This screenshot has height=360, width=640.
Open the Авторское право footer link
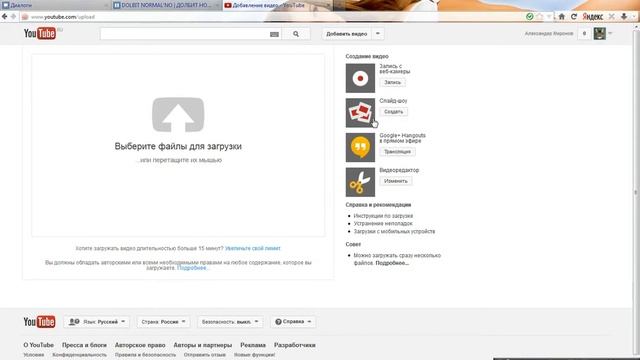tap(140, 345)
